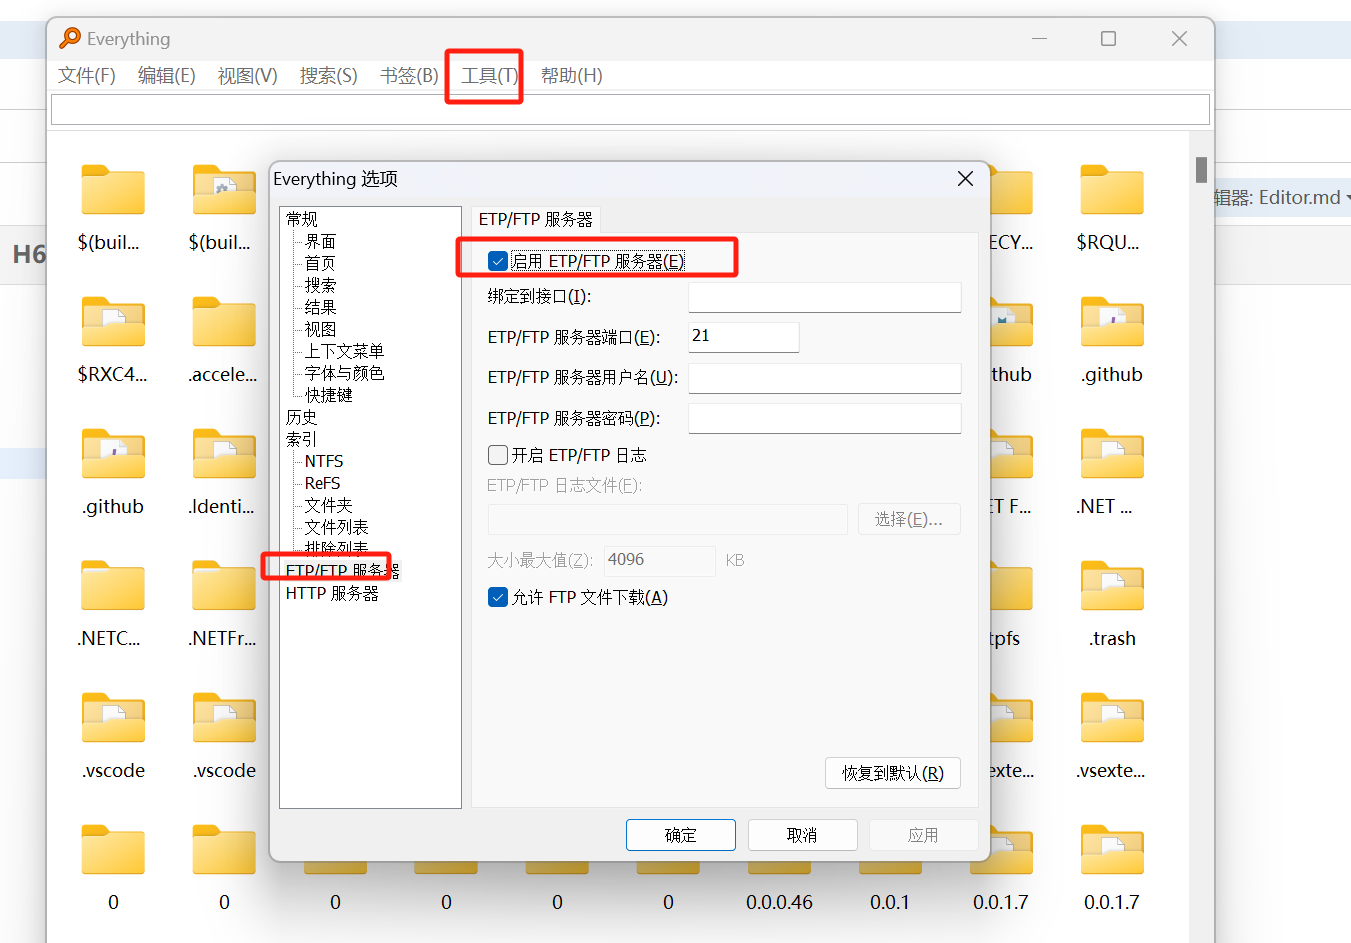Select 字体与颜色 in options tree

(x=344, y=373)
